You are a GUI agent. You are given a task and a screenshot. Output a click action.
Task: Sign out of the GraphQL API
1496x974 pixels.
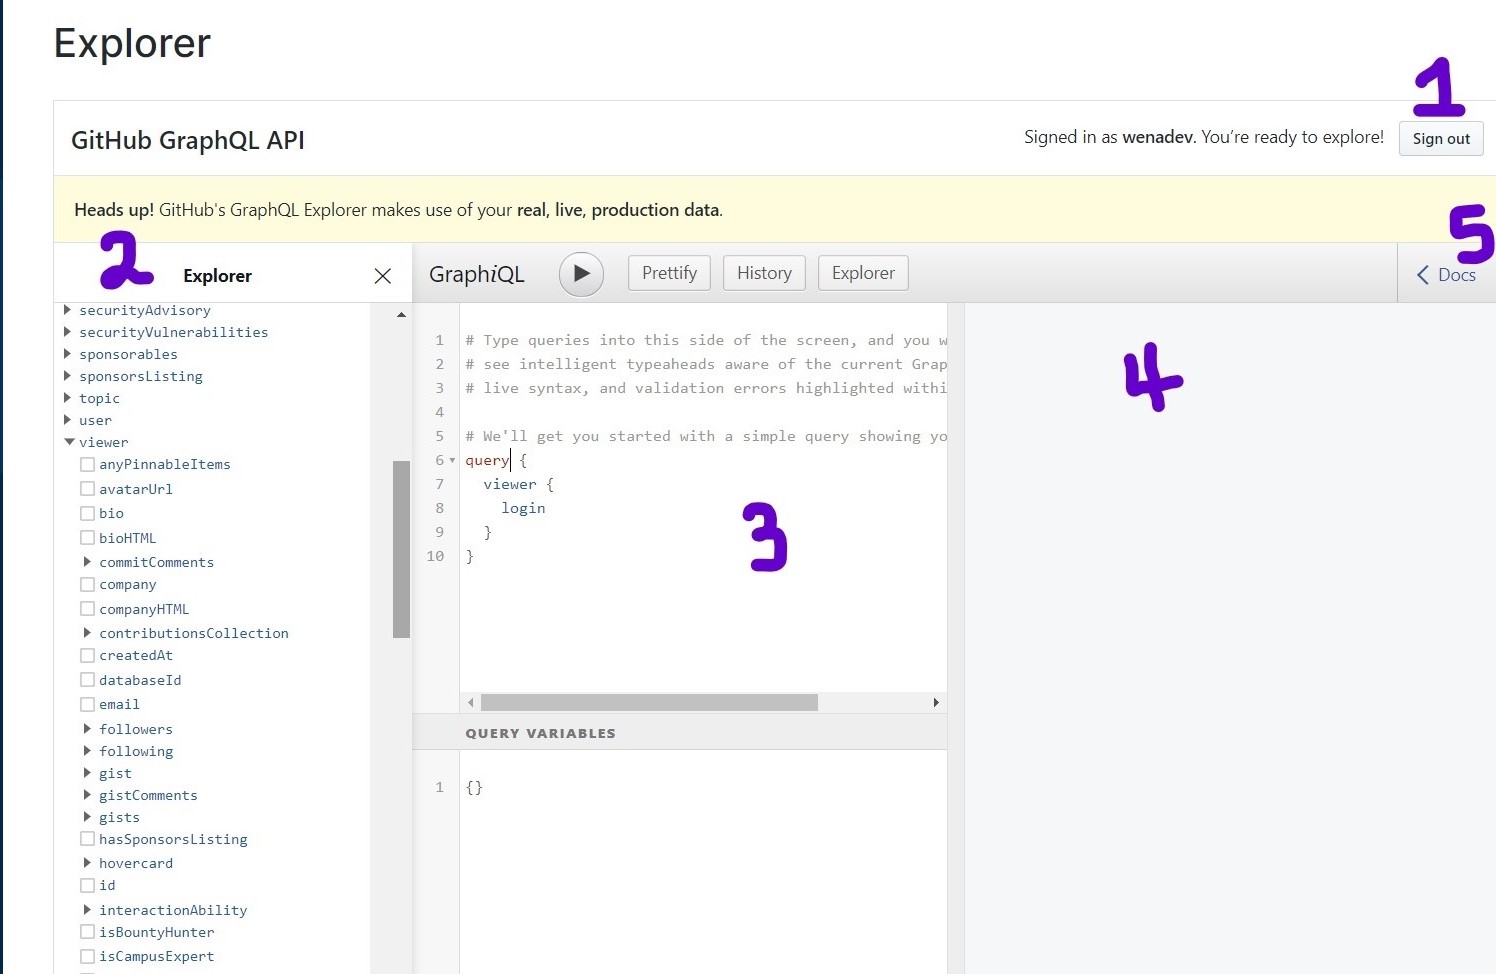(1441, 139)
